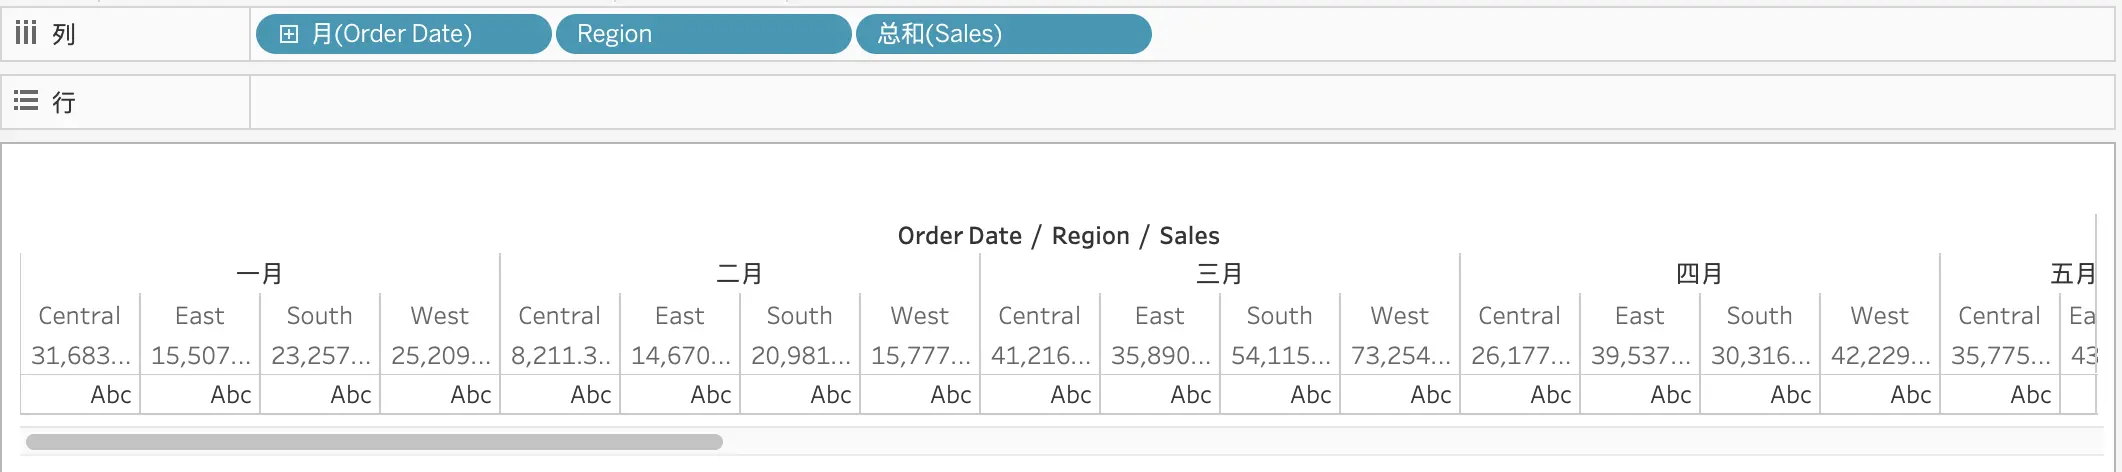Click the Abc mark under 8,211.3

pos(591,395)
